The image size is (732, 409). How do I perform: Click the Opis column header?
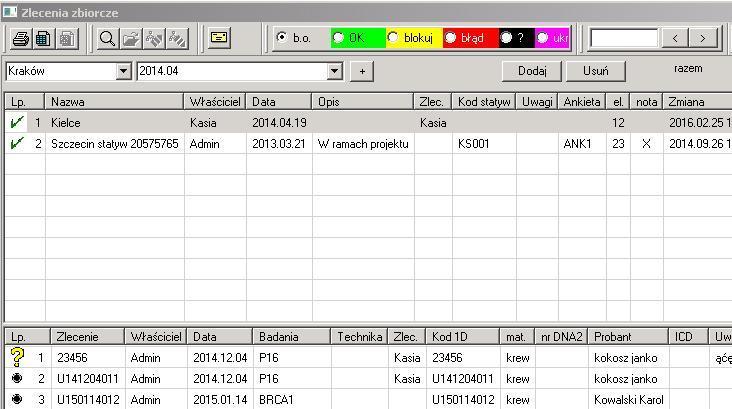coord(363,101)
